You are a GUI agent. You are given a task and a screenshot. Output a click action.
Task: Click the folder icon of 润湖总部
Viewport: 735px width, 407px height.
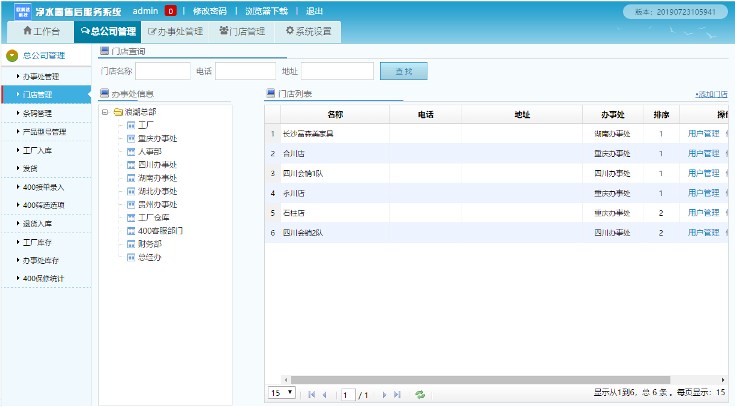[x=118, y=112]
